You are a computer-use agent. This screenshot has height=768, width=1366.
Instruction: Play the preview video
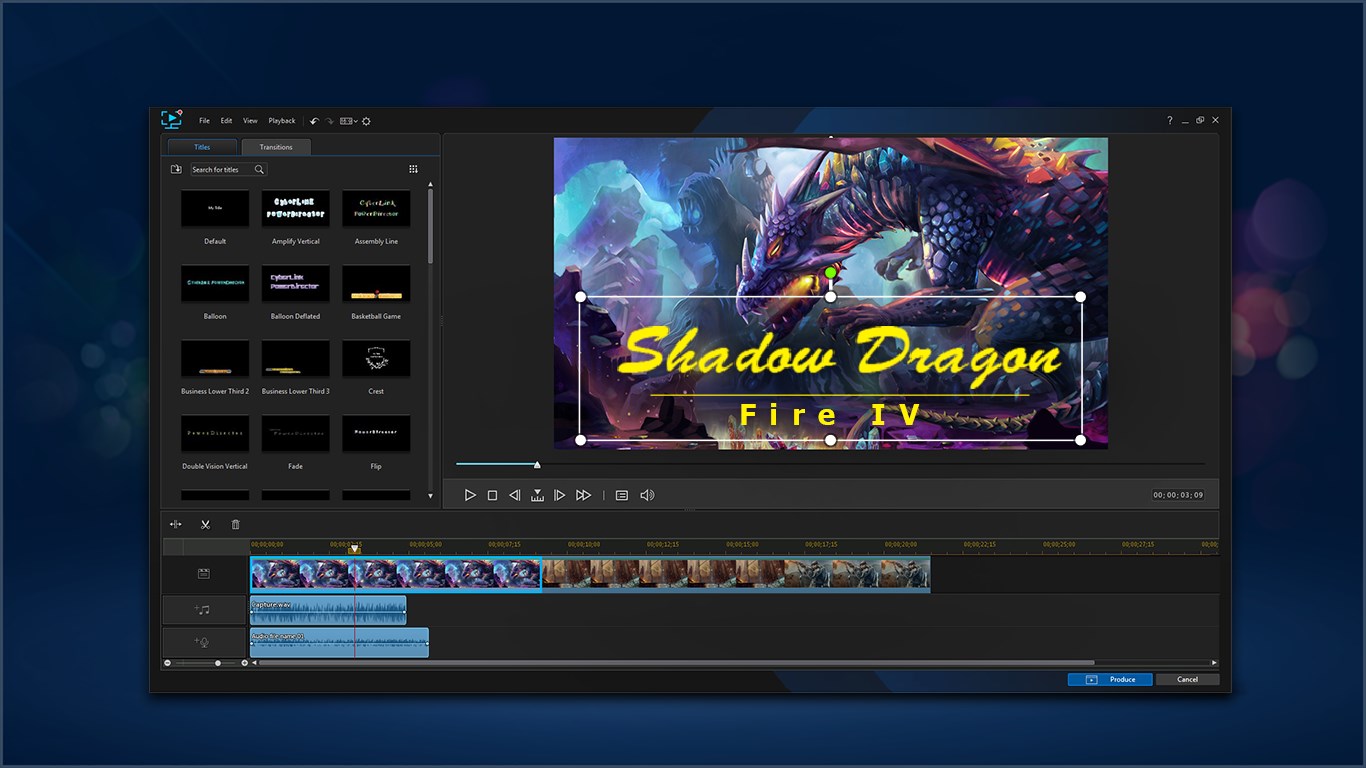470,495
